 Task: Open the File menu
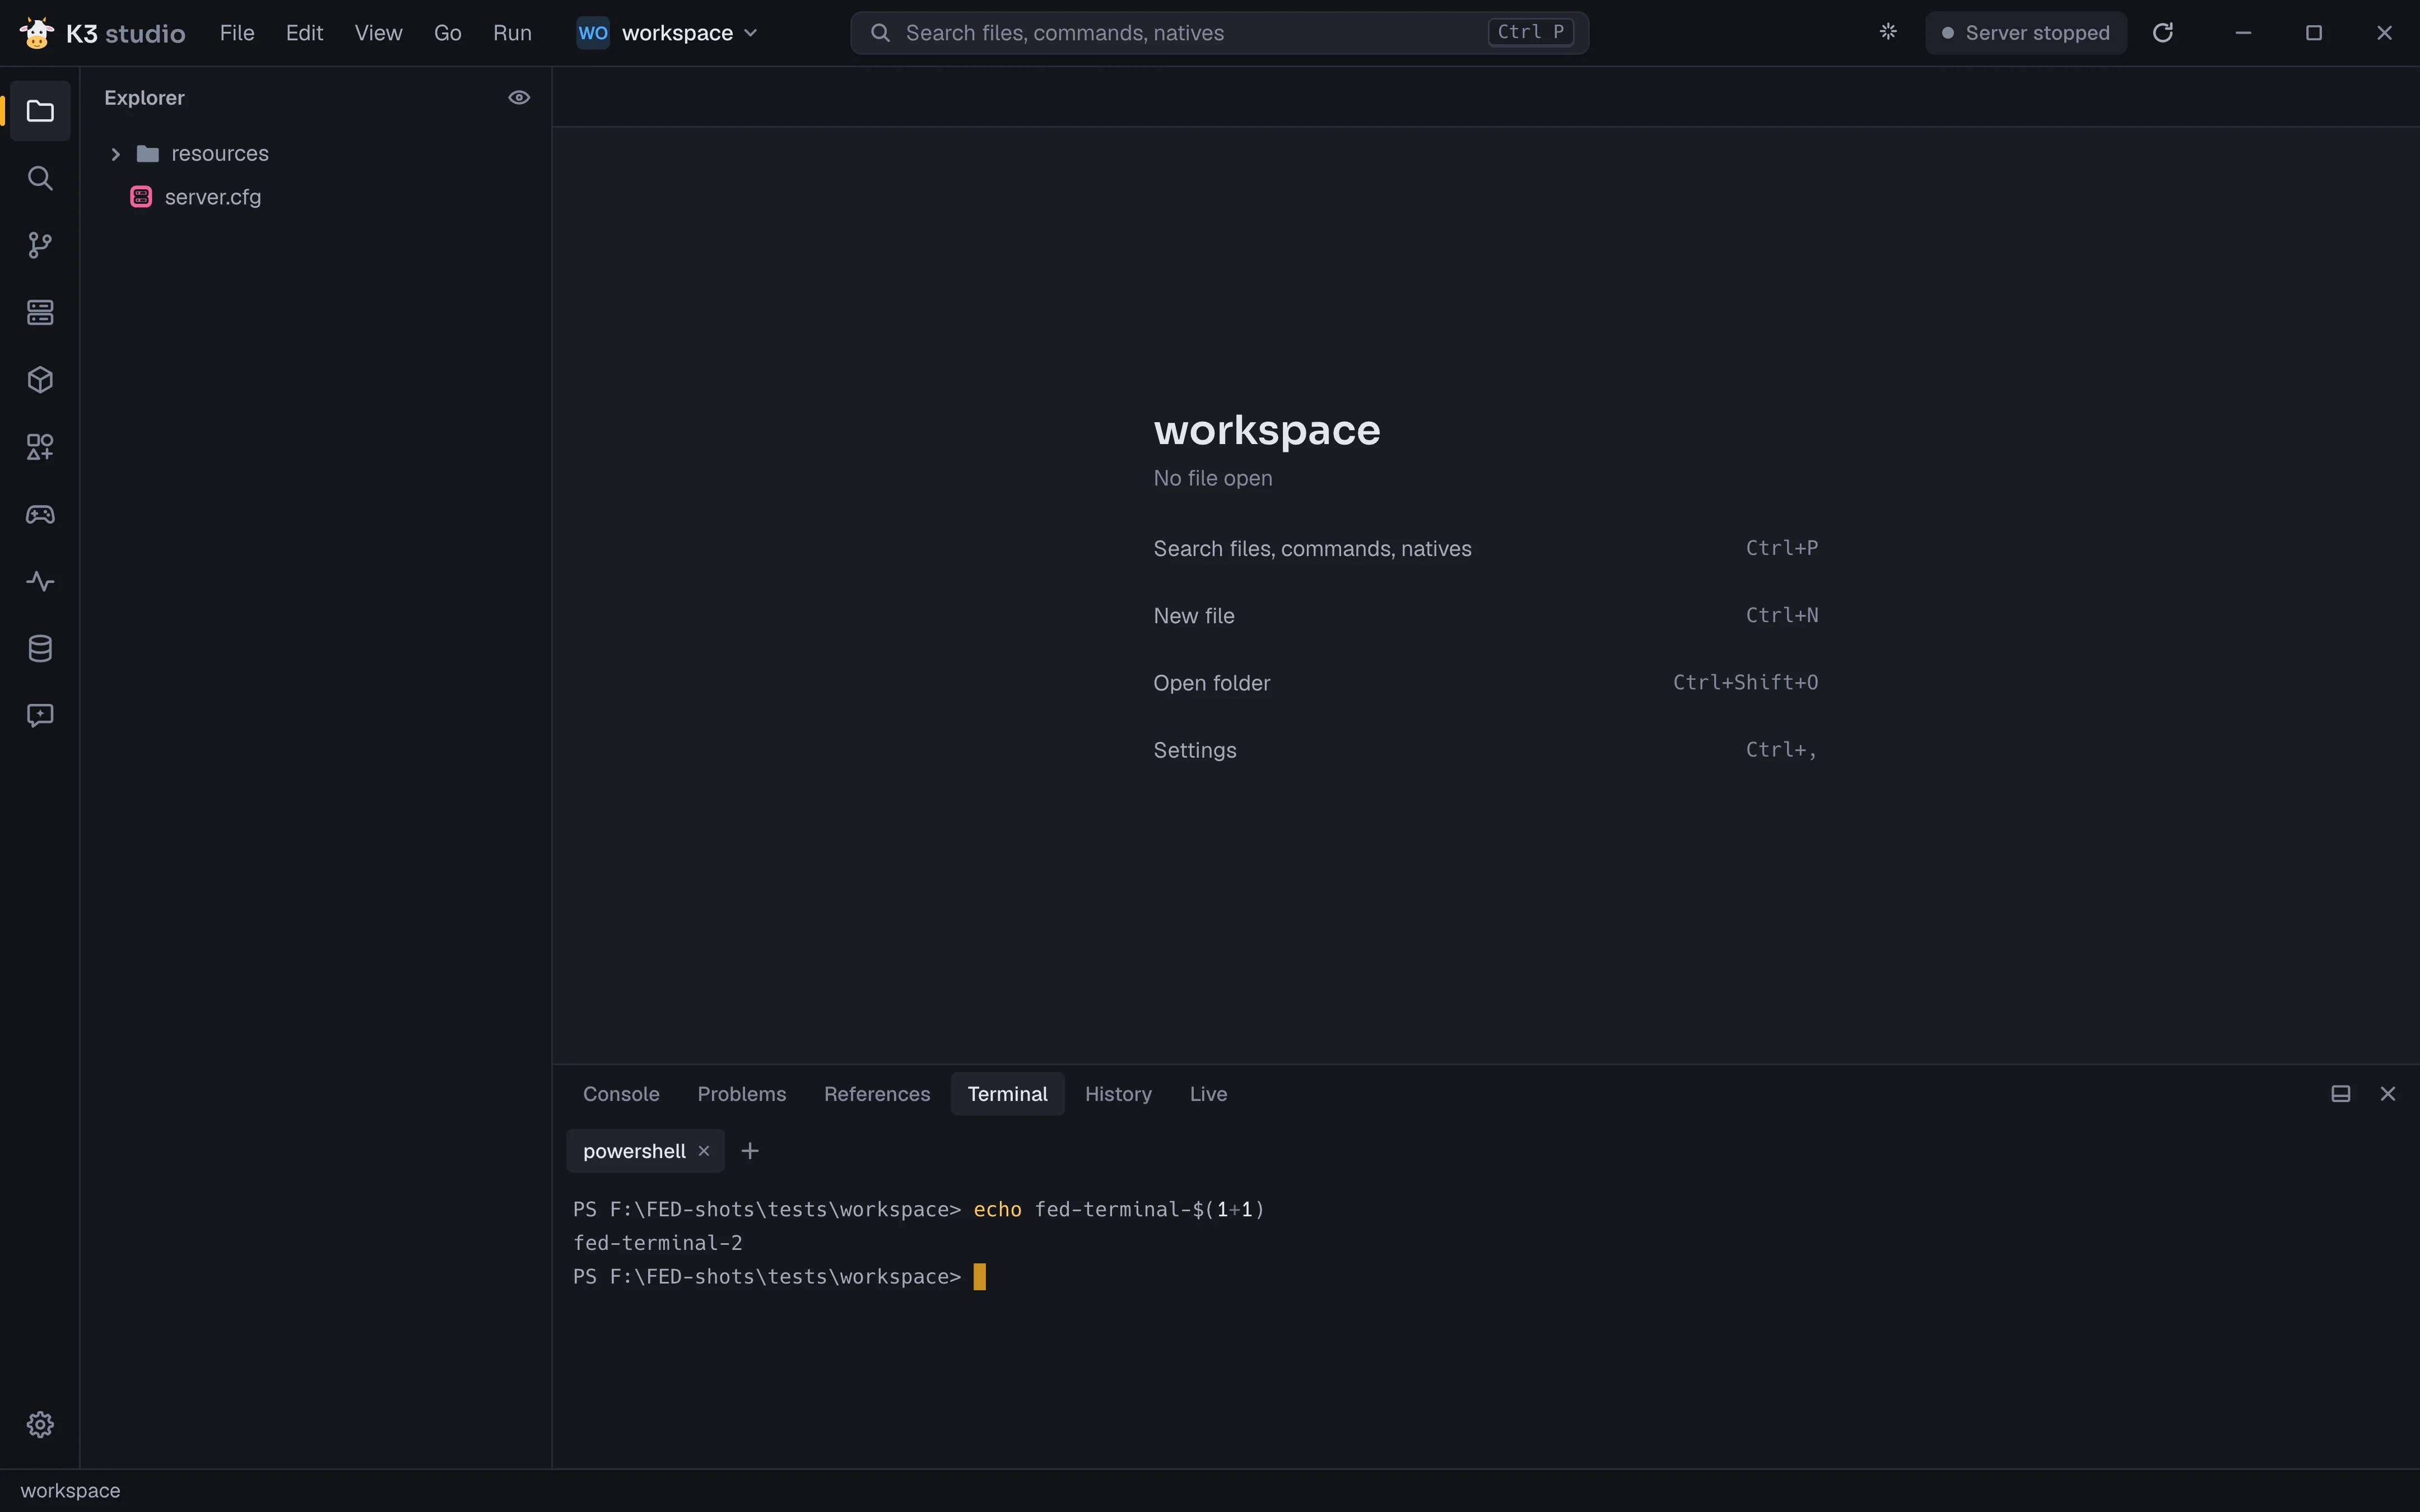click(x=237, y=33)
